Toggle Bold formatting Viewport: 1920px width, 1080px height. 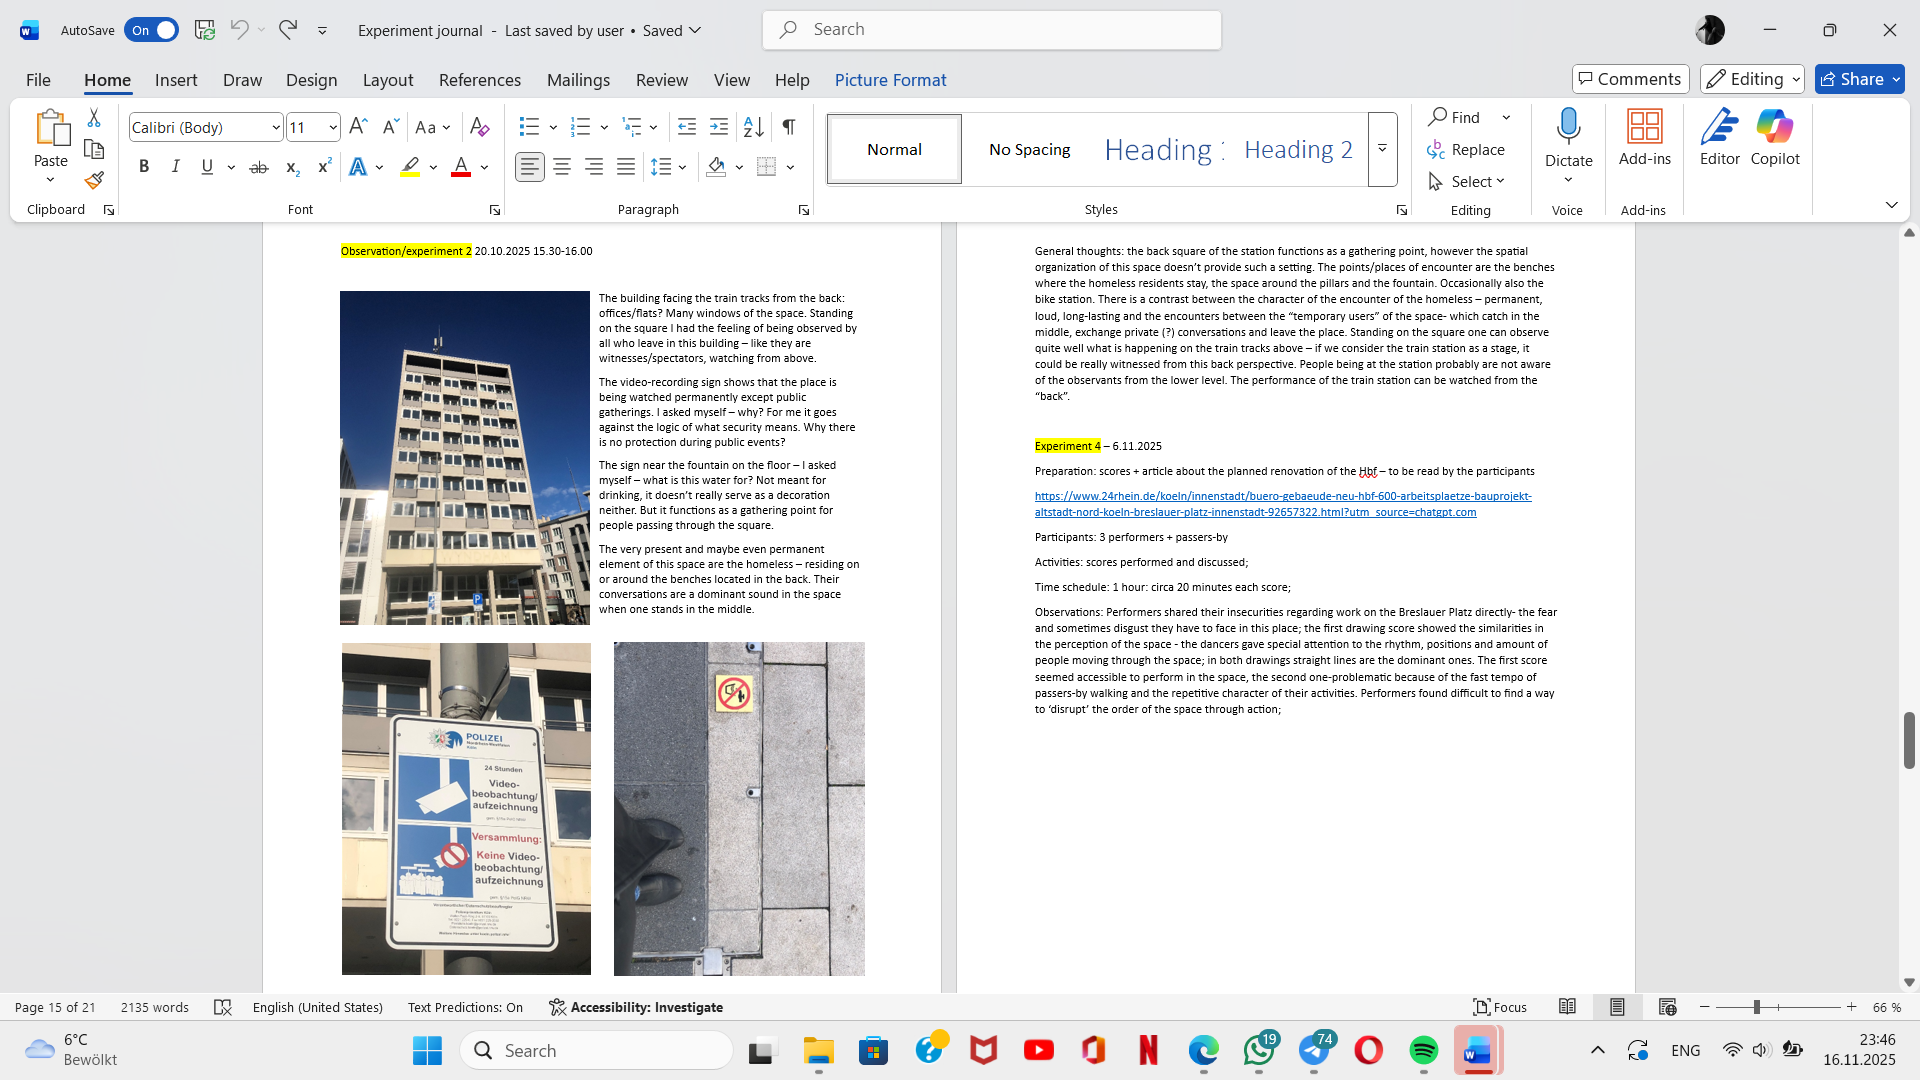coord(144,167)
